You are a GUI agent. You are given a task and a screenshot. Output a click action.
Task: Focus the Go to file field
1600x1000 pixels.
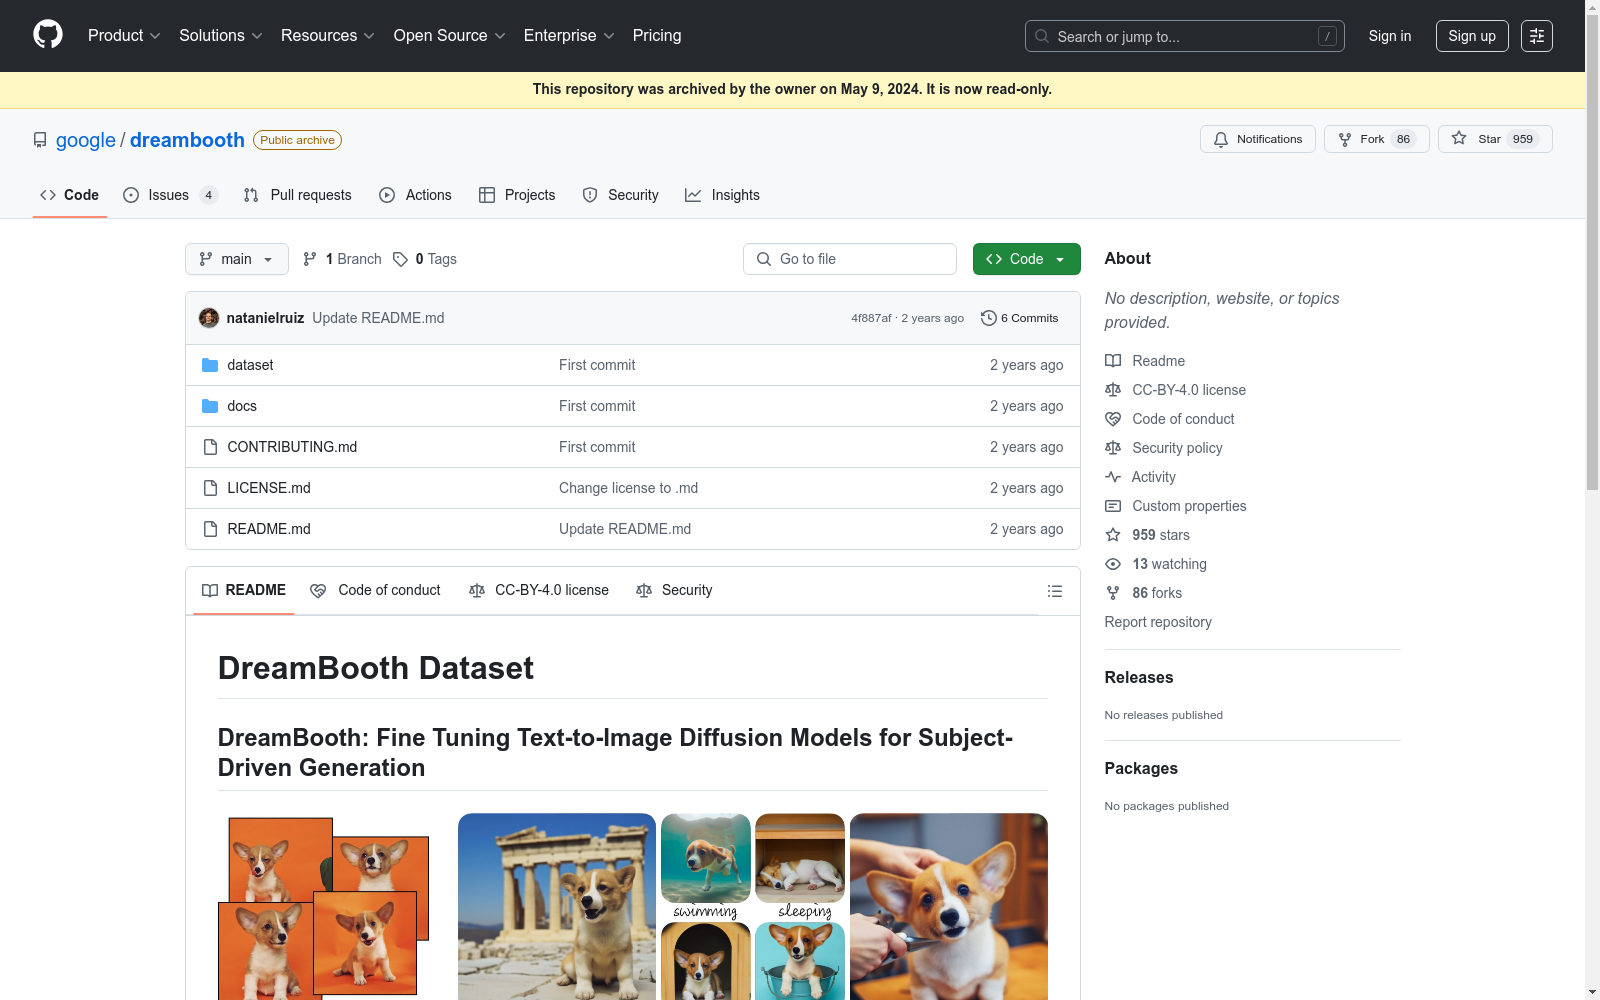[850, 259]
